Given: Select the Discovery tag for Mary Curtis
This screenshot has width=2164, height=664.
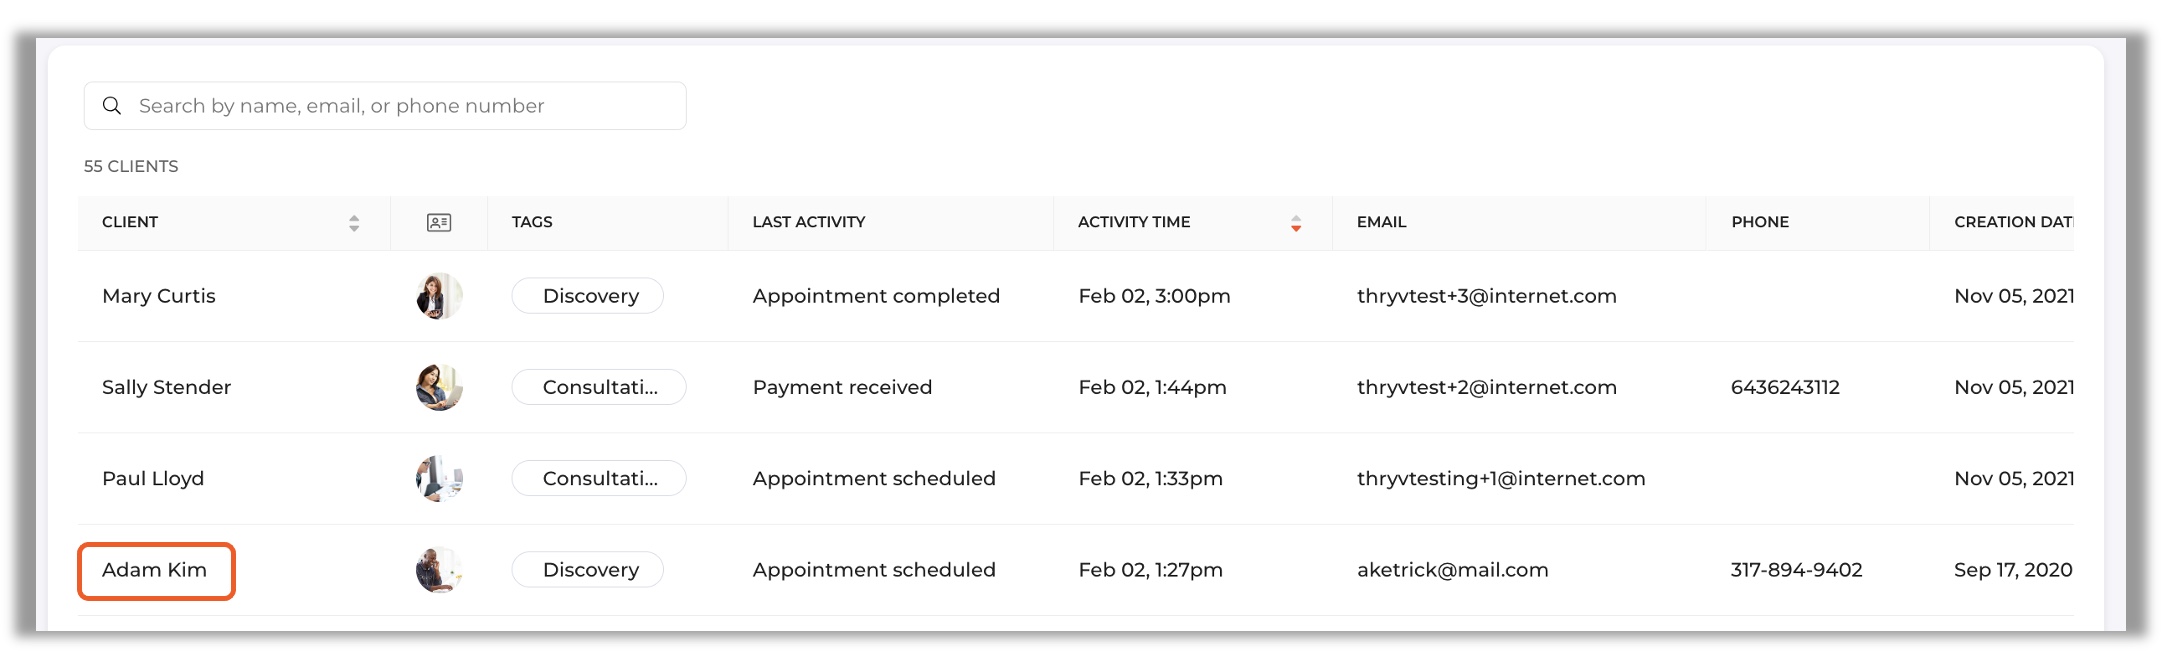Looking at the screenshot, I should 588,296.
